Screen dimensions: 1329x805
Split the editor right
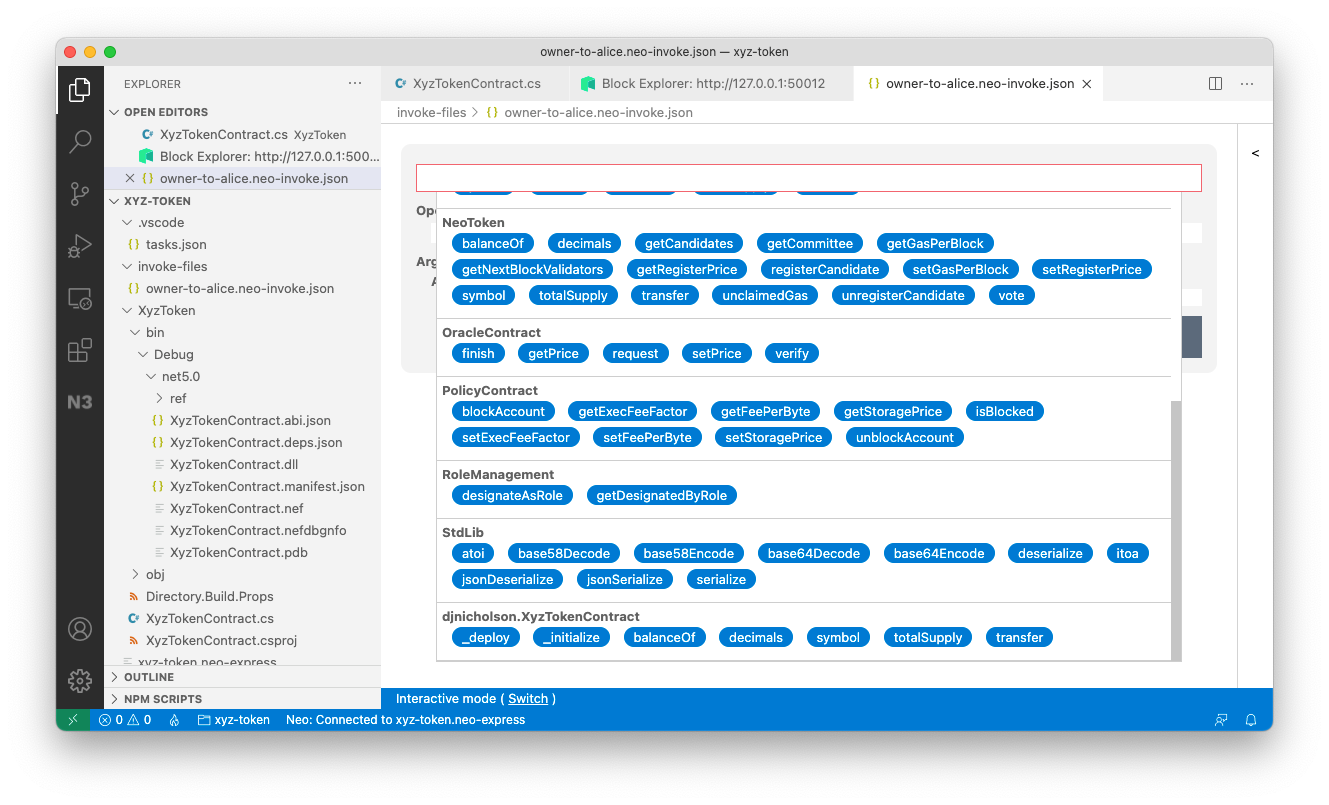(x=1216, y=84)
